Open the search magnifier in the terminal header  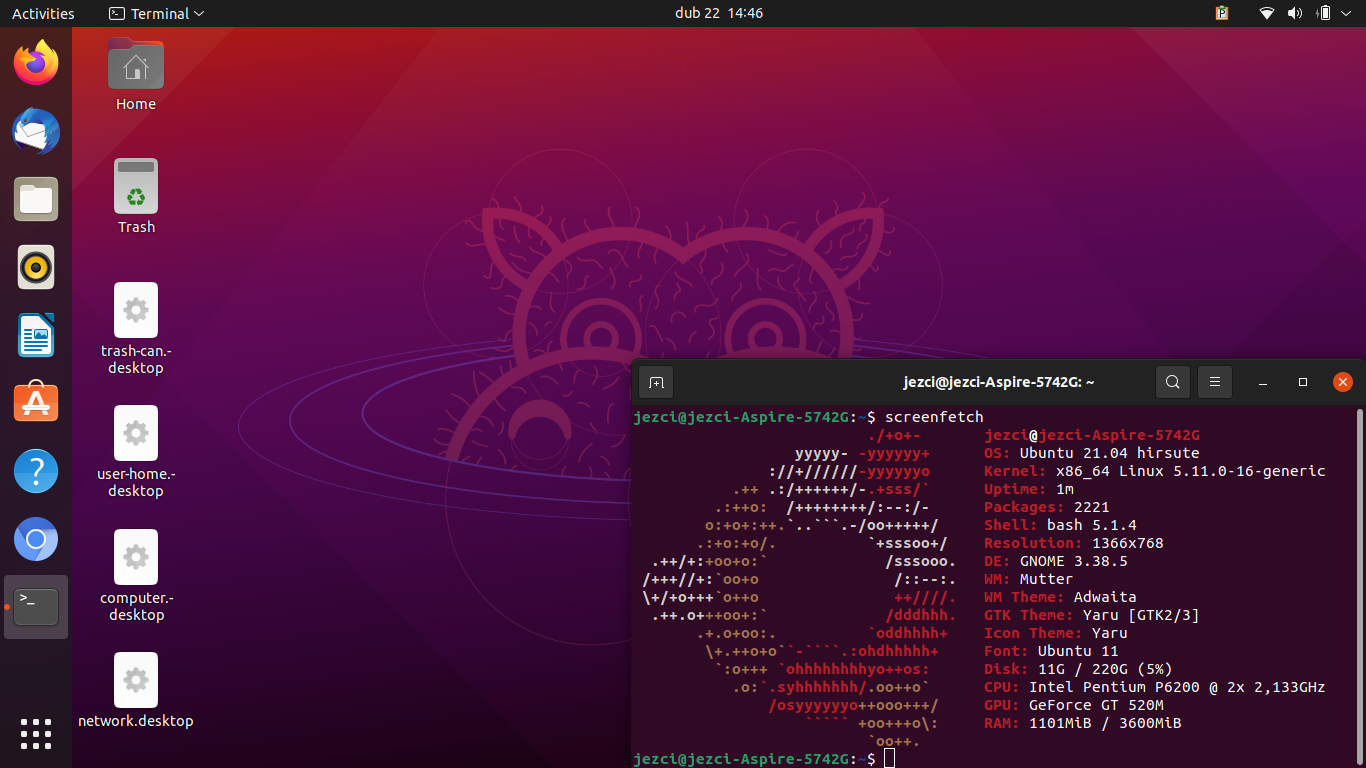pyautogui.click(x=1172, y=382)
